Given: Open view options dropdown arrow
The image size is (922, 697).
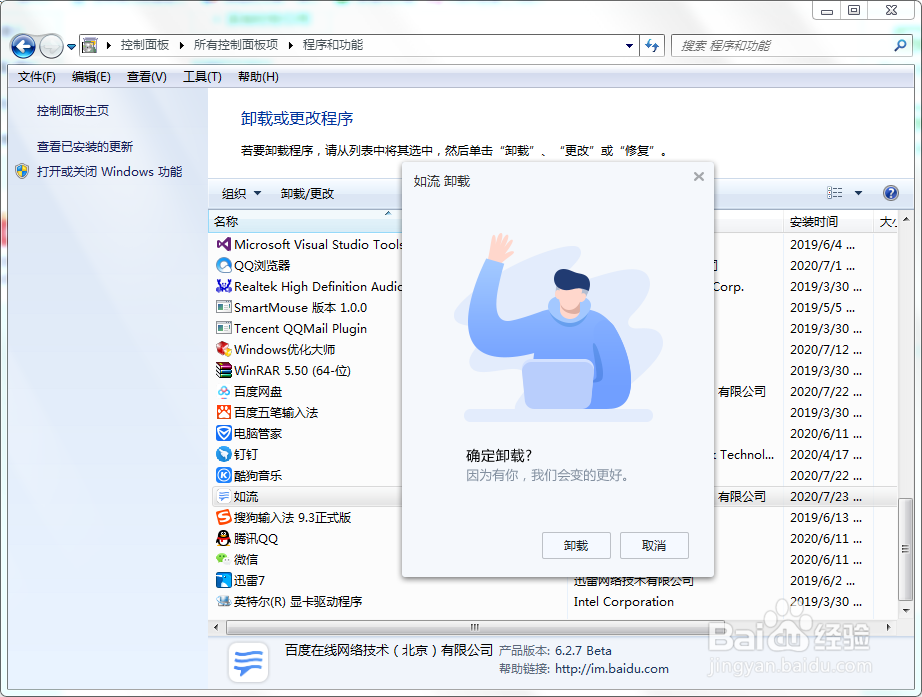Looking at the screenshot, I should [x=858, y=193].
